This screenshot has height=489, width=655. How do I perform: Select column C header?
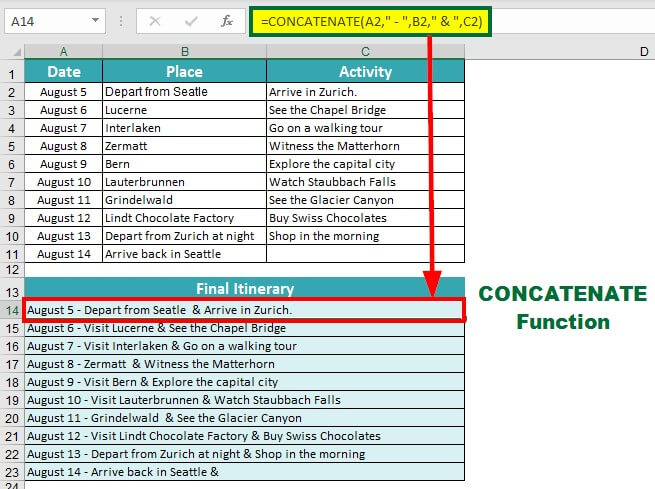[366, 51]
